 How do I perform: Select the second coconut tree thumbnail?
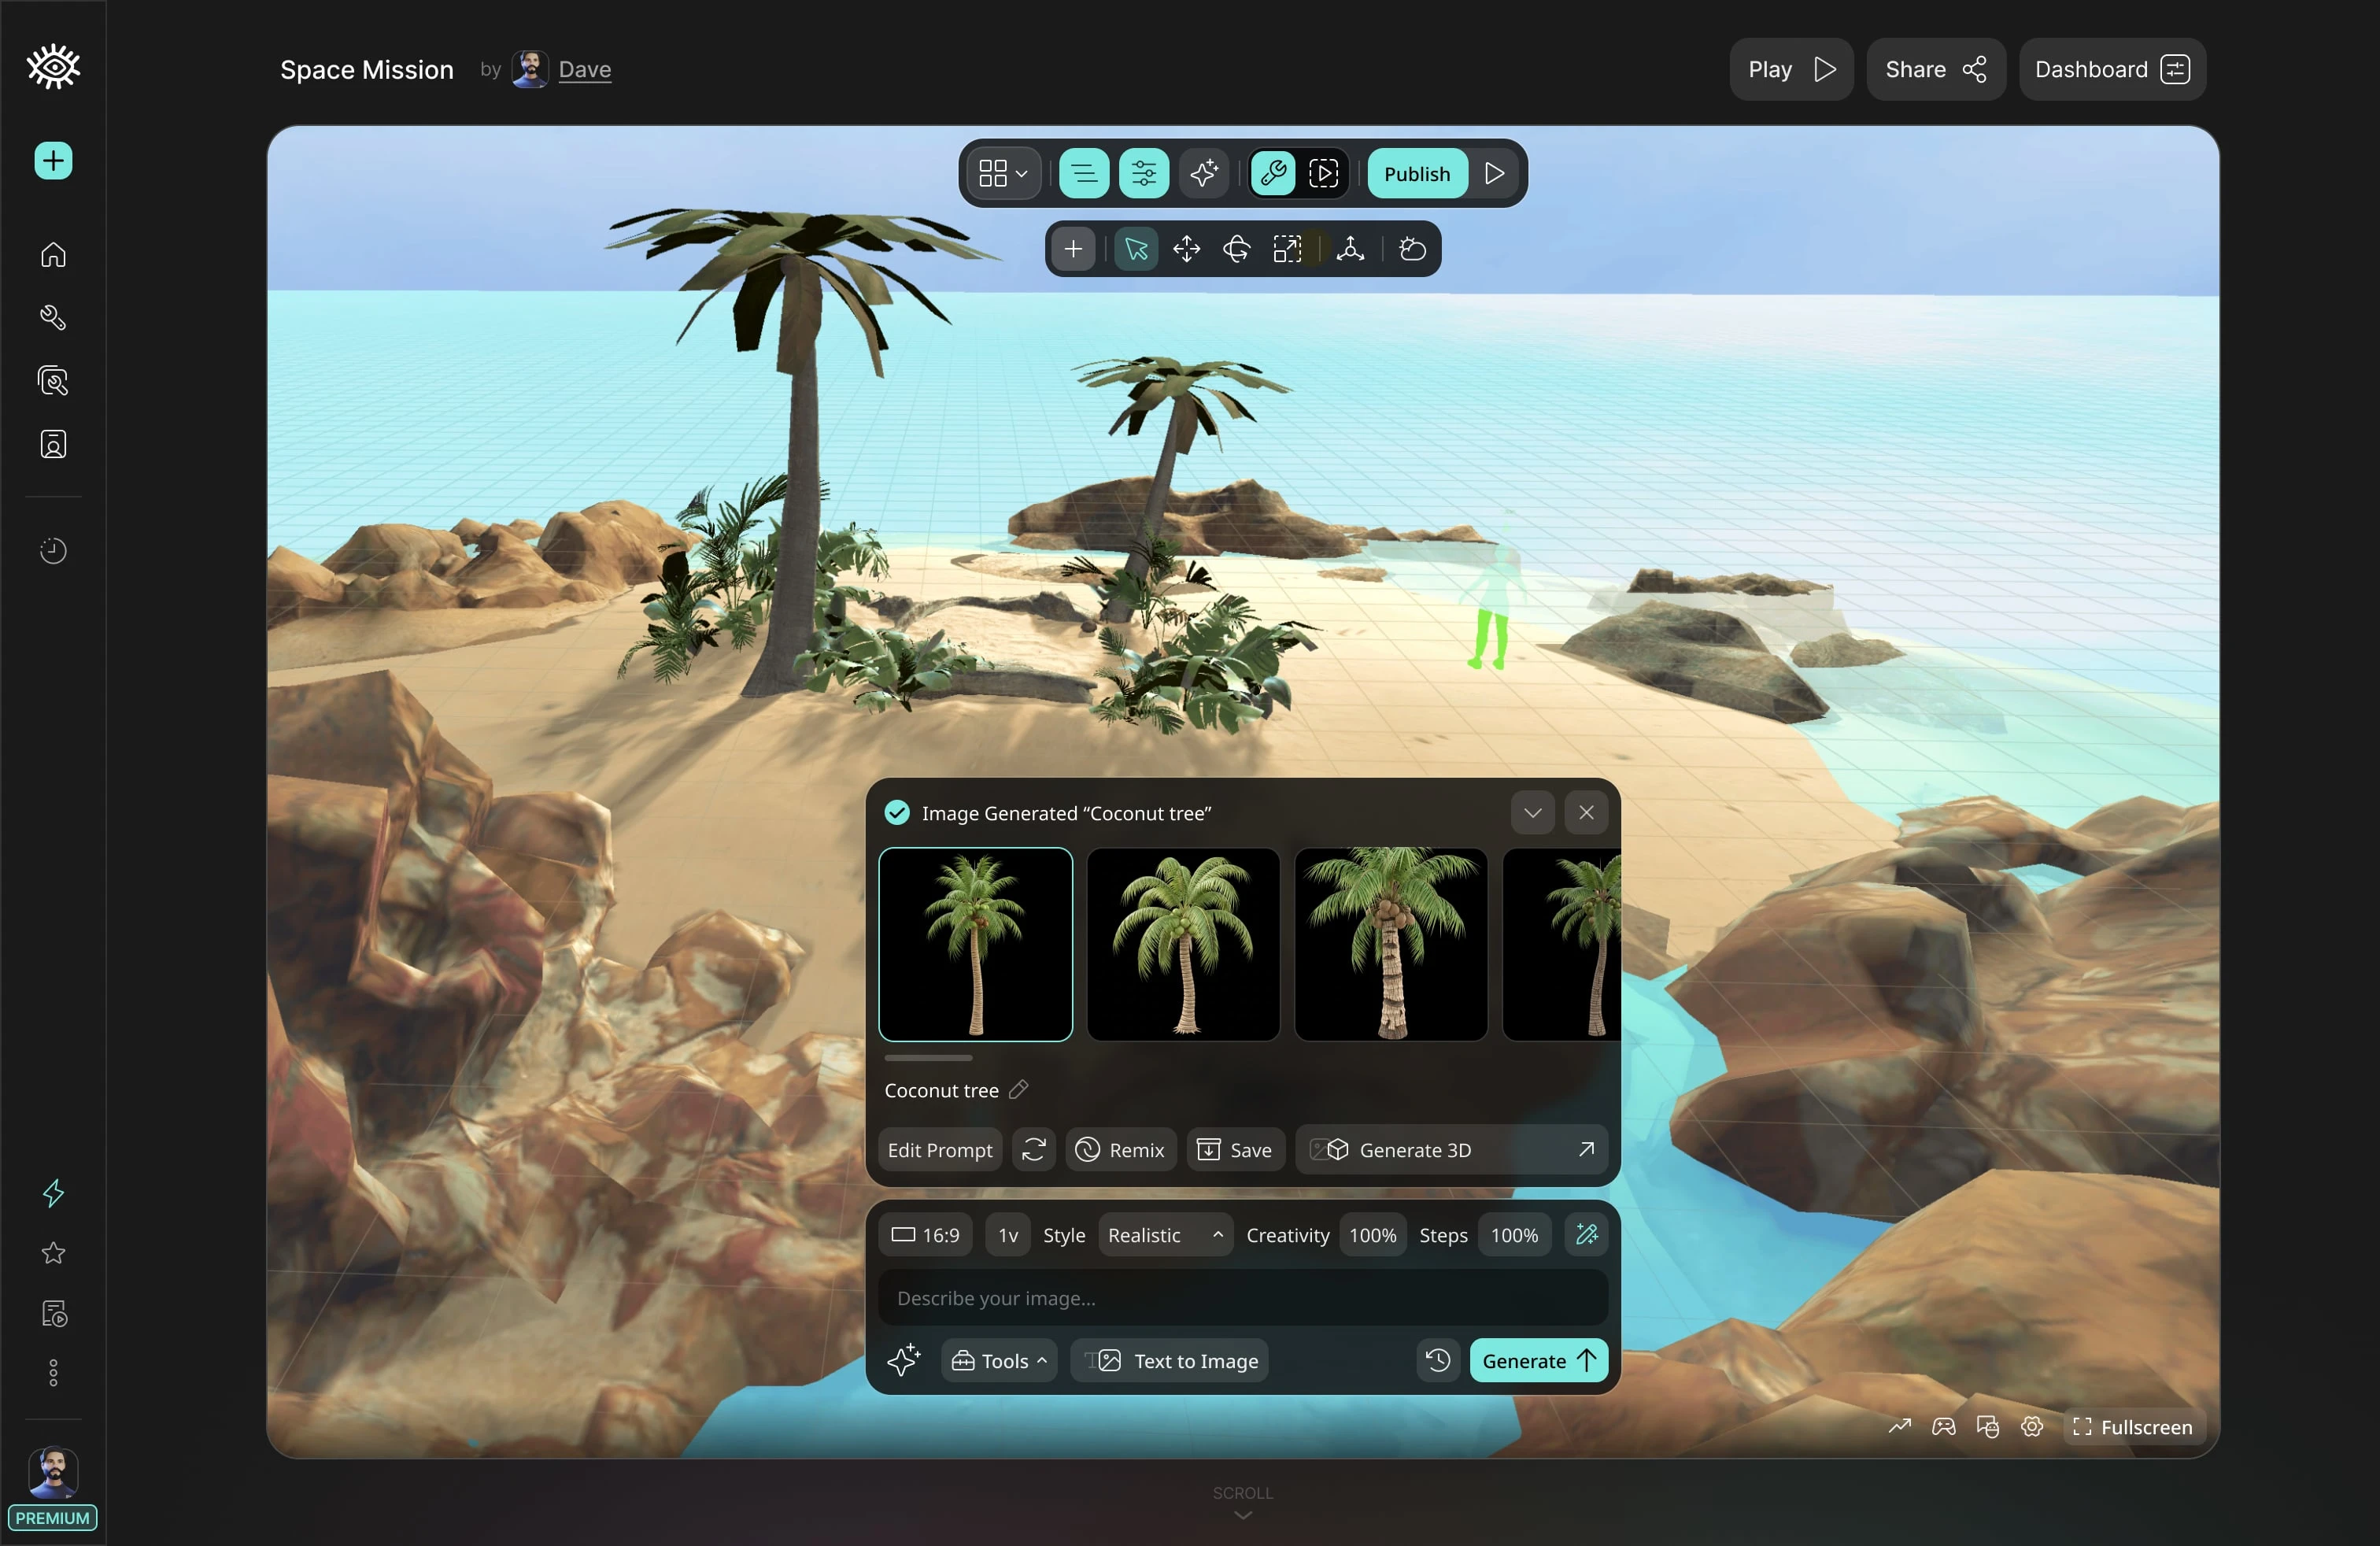point(1183,944)
